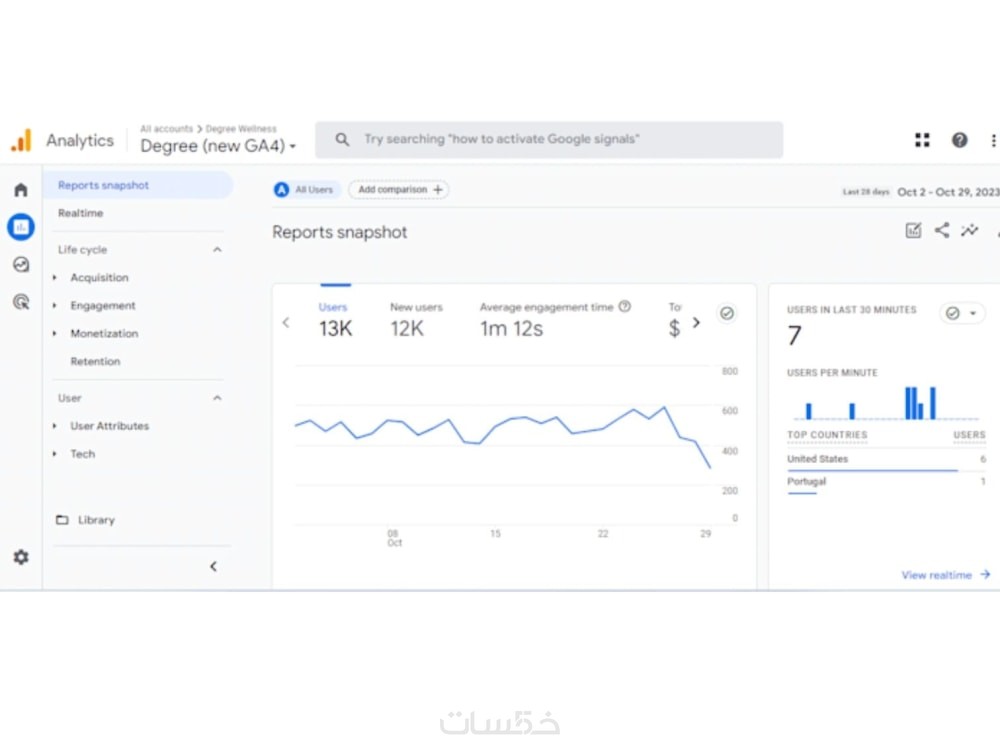Click the Library folder icon
This screenshot has width=1000, height=750.
pos(62,520)
